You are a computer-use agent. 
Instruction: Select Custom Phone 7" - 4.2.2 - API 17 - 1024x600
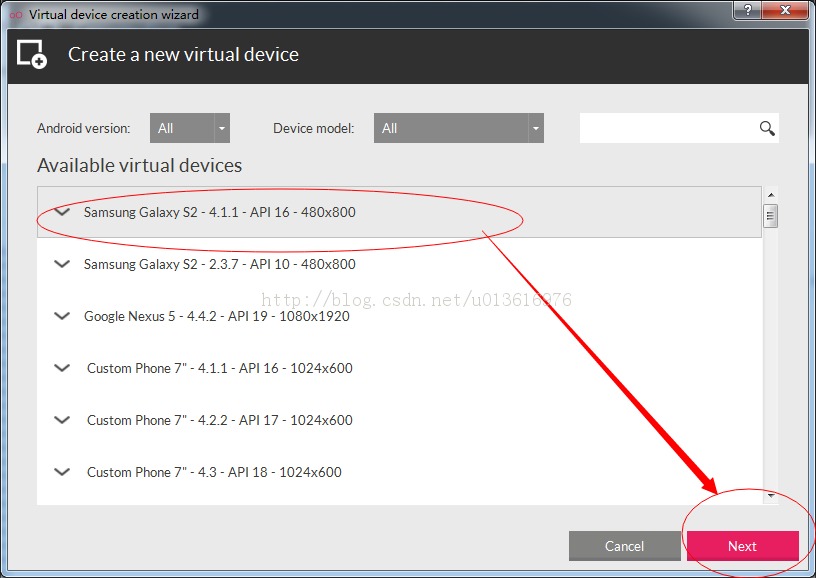point(399,420)
